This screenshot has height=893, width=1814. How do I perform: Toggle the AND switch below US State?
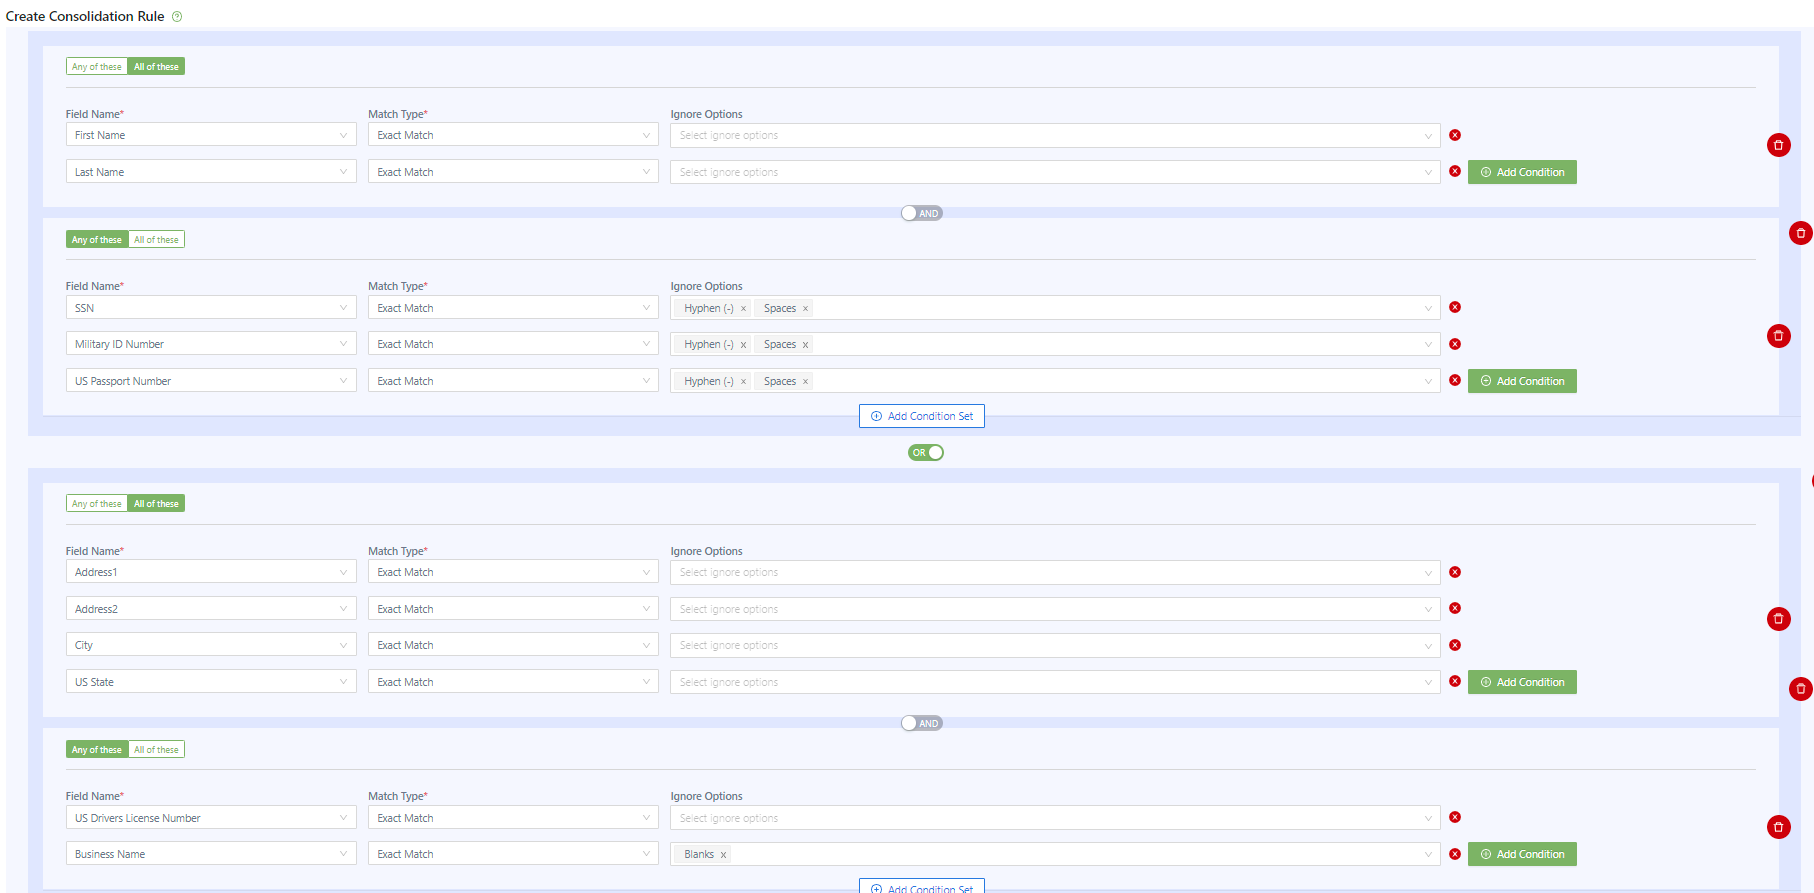click(x=921, y=724)
